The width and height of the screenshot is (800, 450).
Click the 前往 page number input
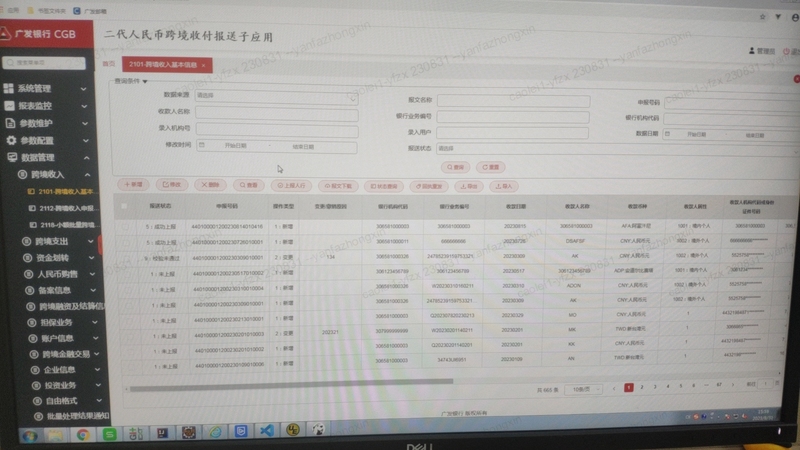coord(765,383)
